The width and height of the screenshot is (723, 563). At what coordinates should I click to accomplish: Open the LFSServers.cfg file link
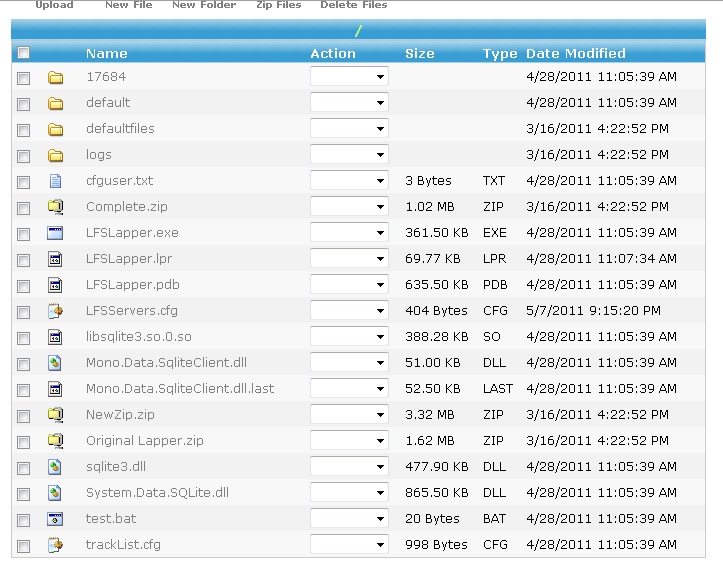[x=132, y=311]
